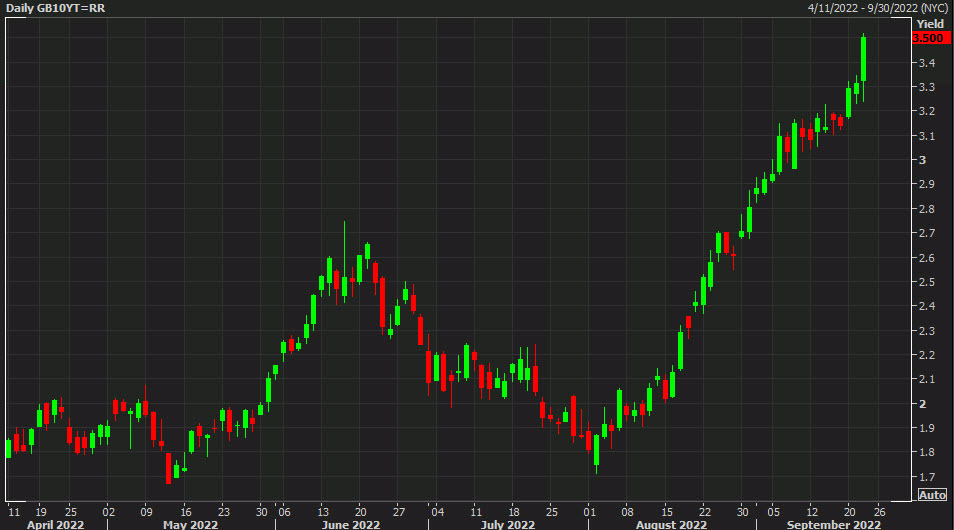
Task: Select the latest tall green candle near 3.5
Action: coord(863,58)
